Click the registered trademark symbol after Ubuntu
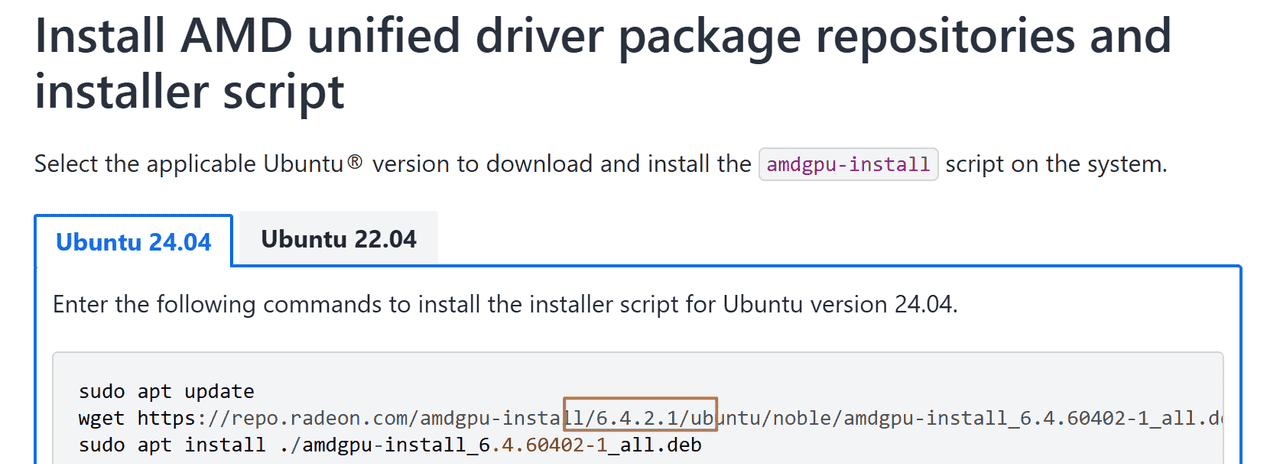Image resolution: width=1280 pixels, height=464 pixels. [354, 162]
